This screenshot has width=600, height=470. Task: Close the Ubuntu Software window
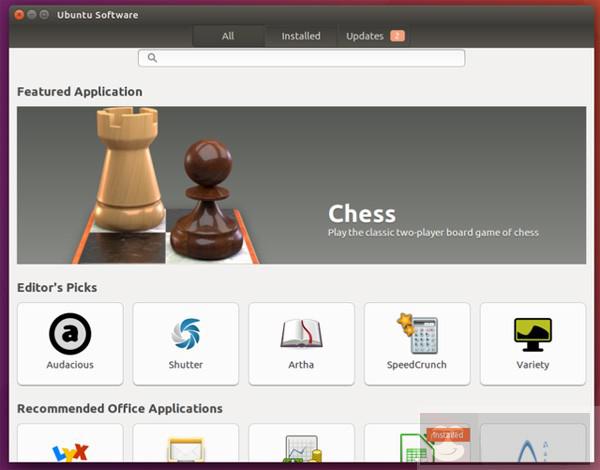[19, 15]
